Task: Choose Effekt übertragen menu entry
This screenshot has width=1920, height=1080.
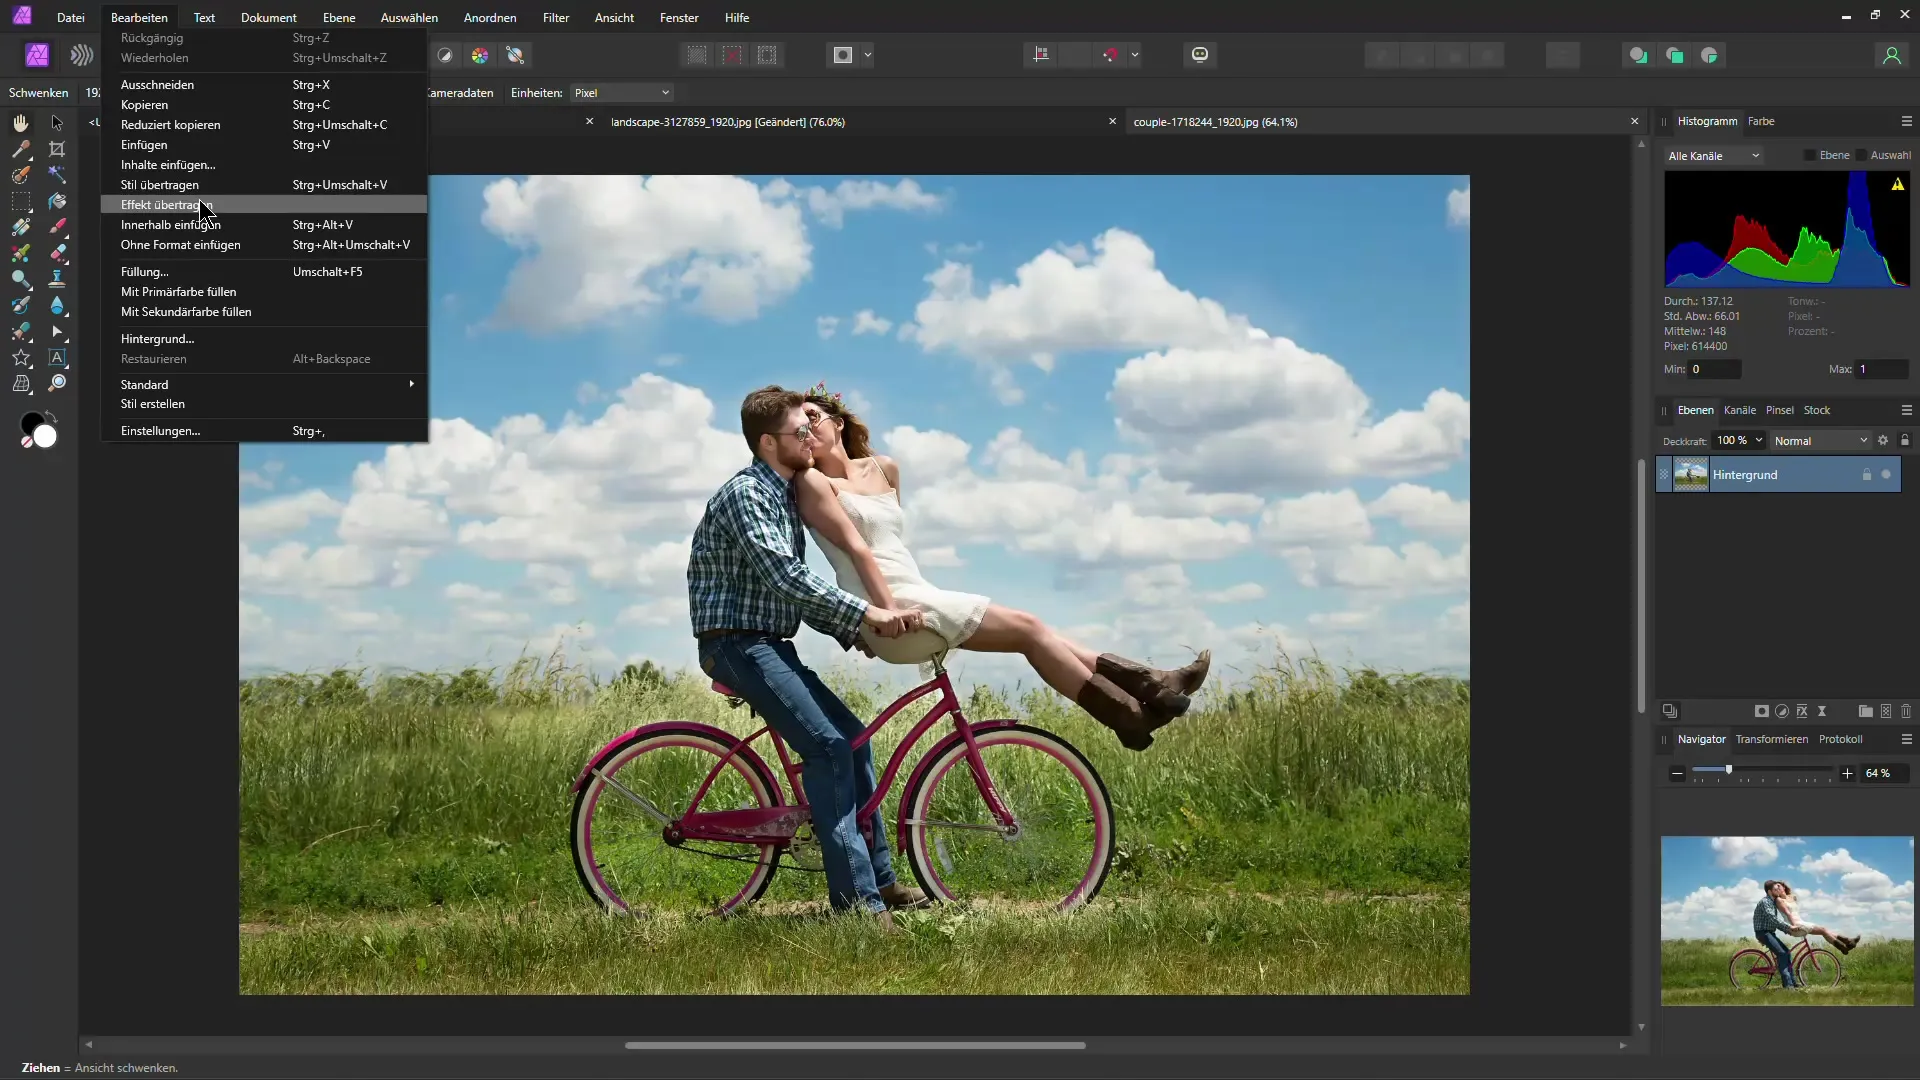Action: 264,205
